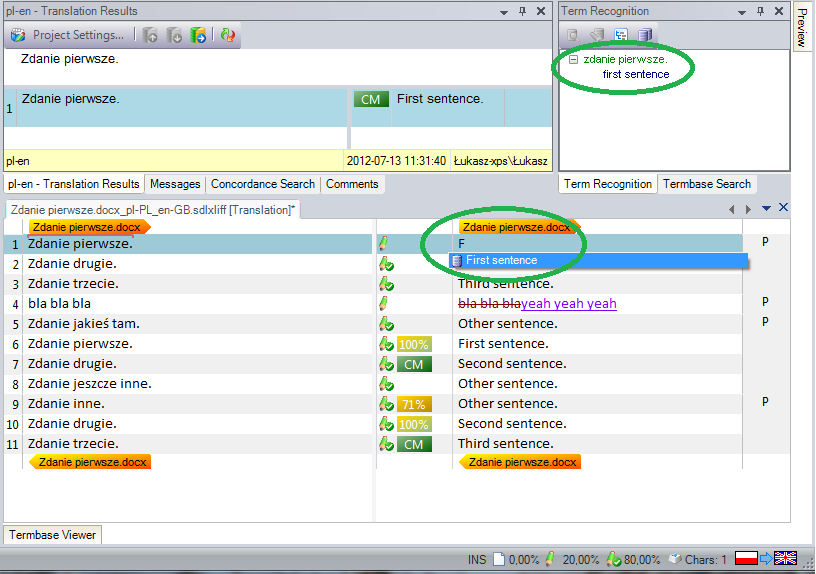Image resolution: width=816 pixels, height=574 pixels.
Task: Open Project Settings in Translation Results toolbar
Action: coord(68,35)
